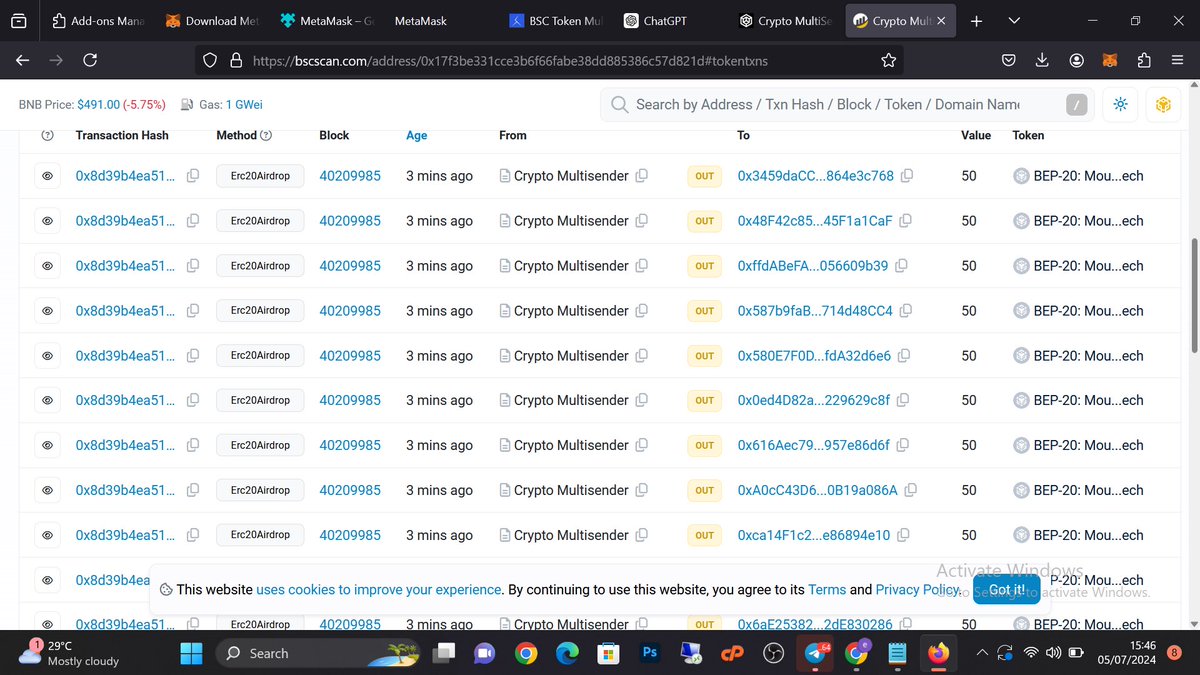Click the Method column help icon

click(x=266, y=135)
